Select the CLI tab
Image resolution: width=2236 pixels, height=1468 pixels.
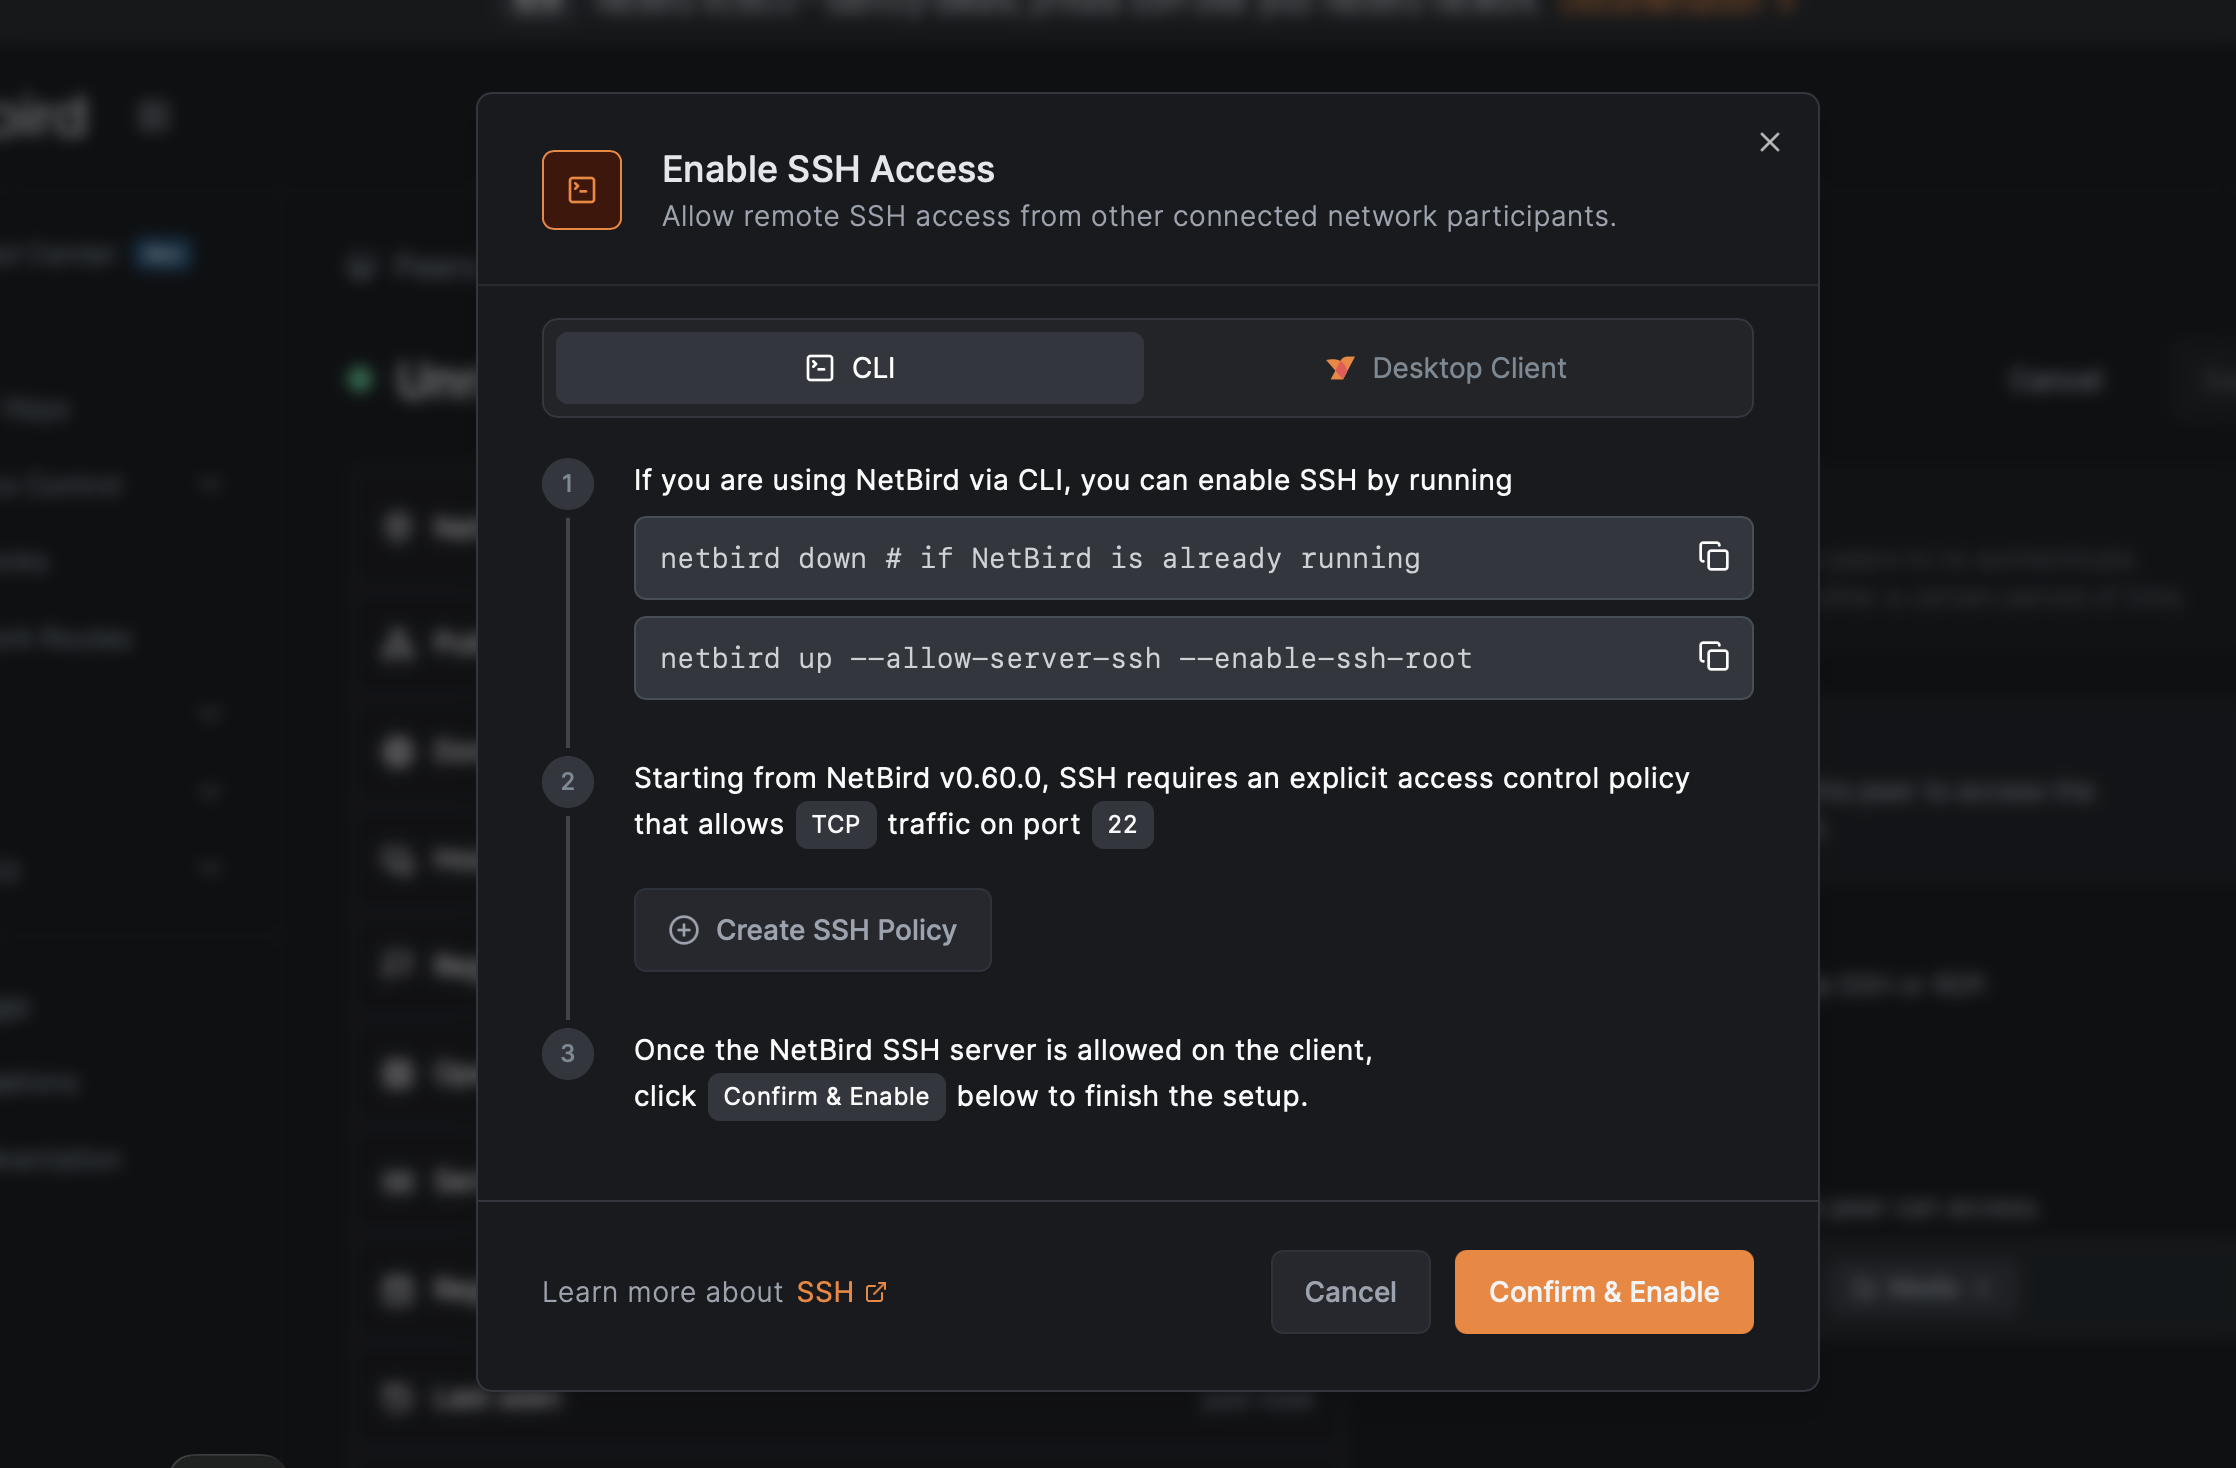pyautogui.click(x=848, y=367)
